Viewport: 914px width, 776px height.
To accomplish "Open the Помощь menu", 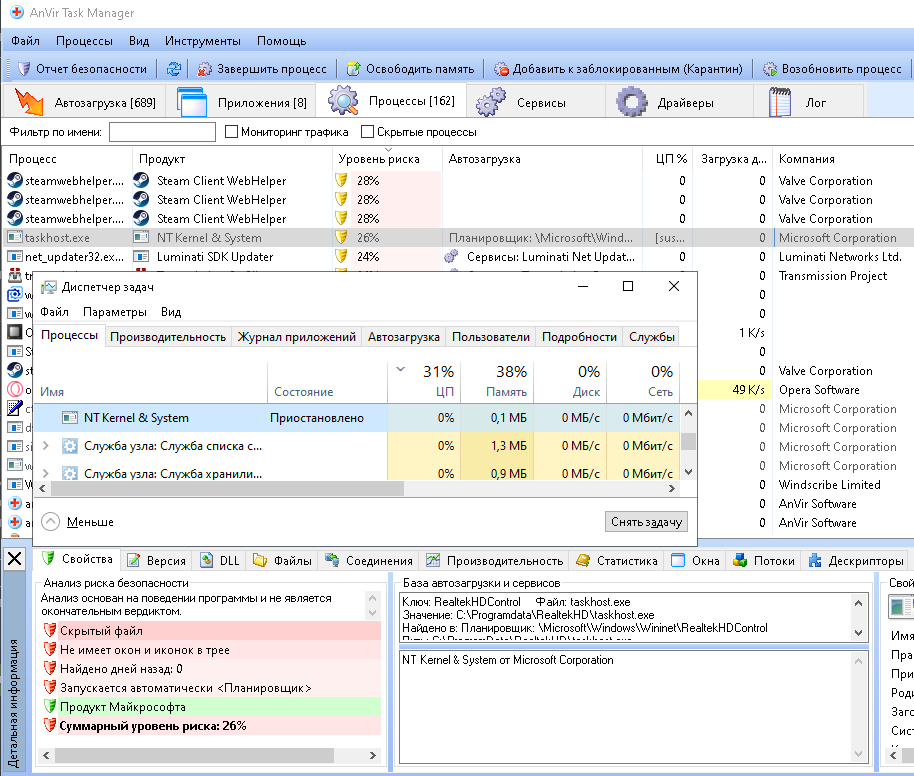I will (x=282, y=41).
